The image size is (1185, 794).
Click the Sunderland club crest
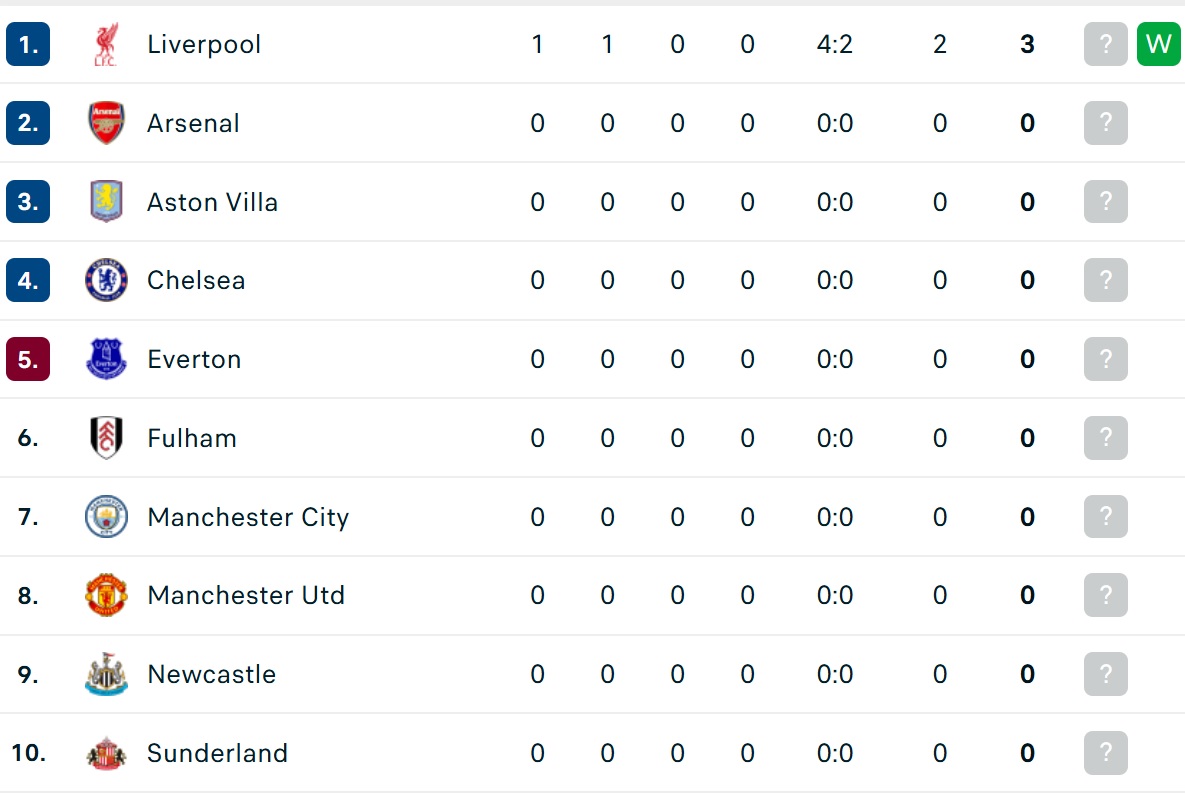click(x=106, y=753)
